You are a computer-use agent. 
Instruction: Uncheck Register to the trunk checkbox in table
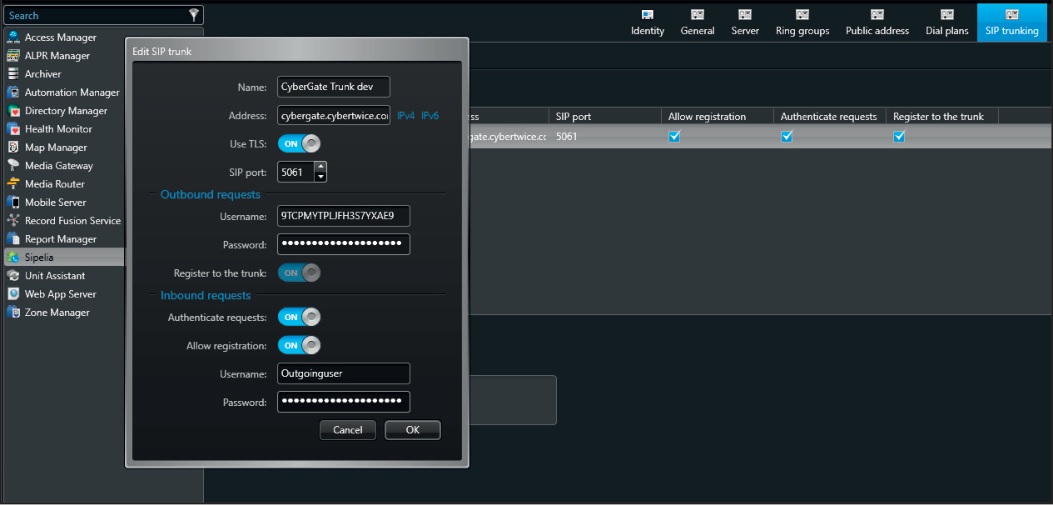[x=899, y=137]
